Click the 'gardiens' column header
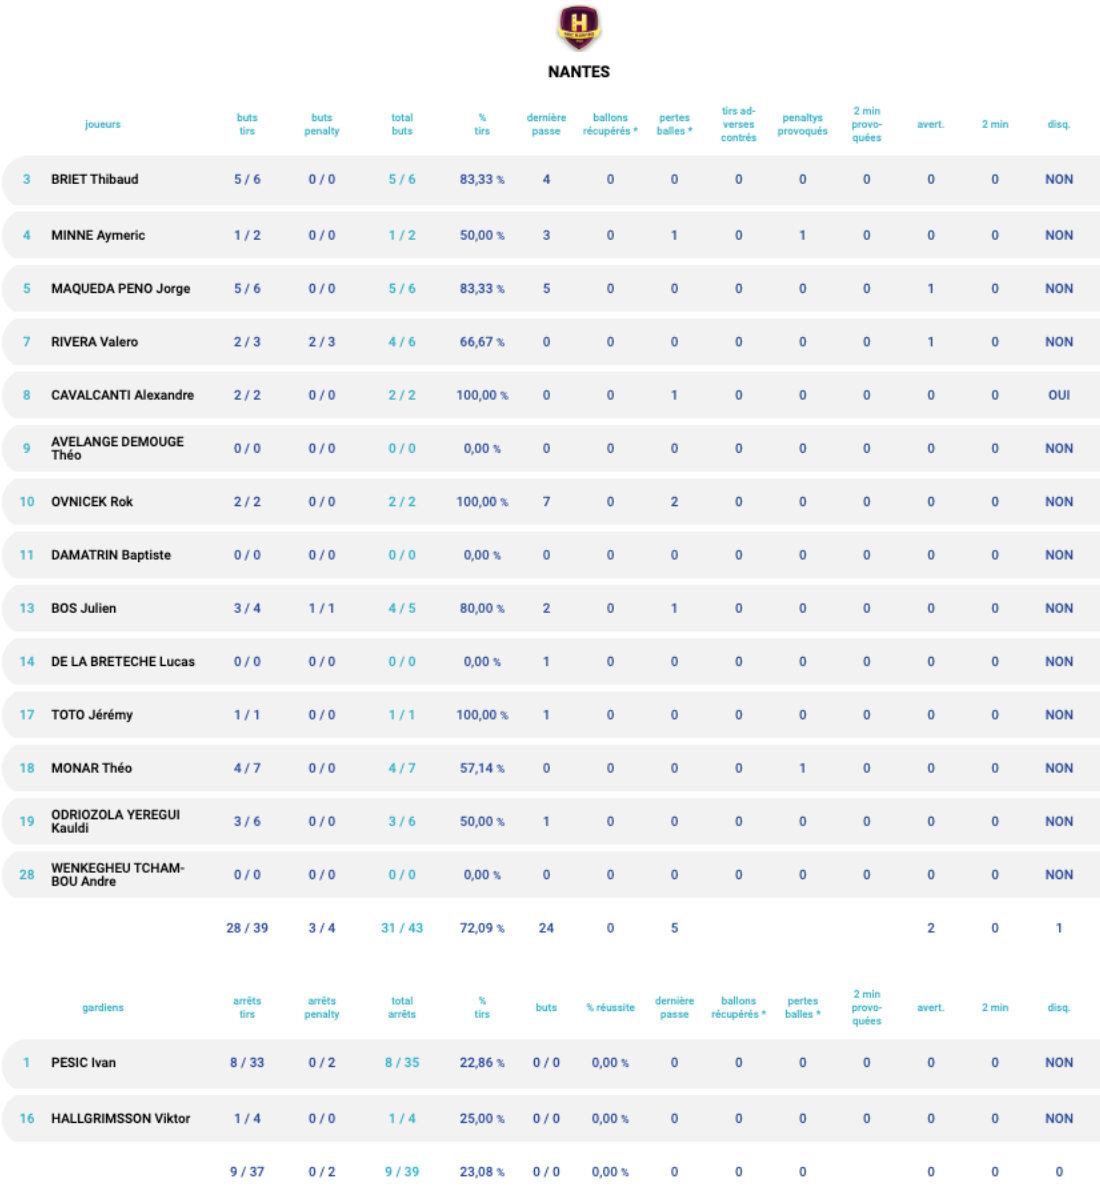The width and height of the screenshot is (1100, 1200). click(x=102, y=1008)
